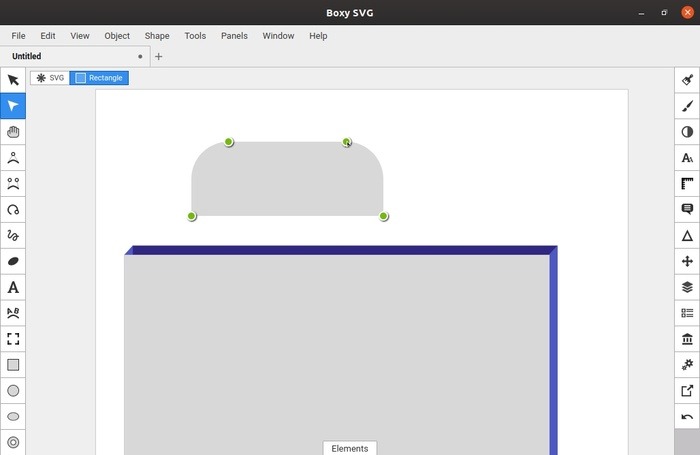Open the Meta comment panel
The image size is (700, 455).
coord(687,209)
